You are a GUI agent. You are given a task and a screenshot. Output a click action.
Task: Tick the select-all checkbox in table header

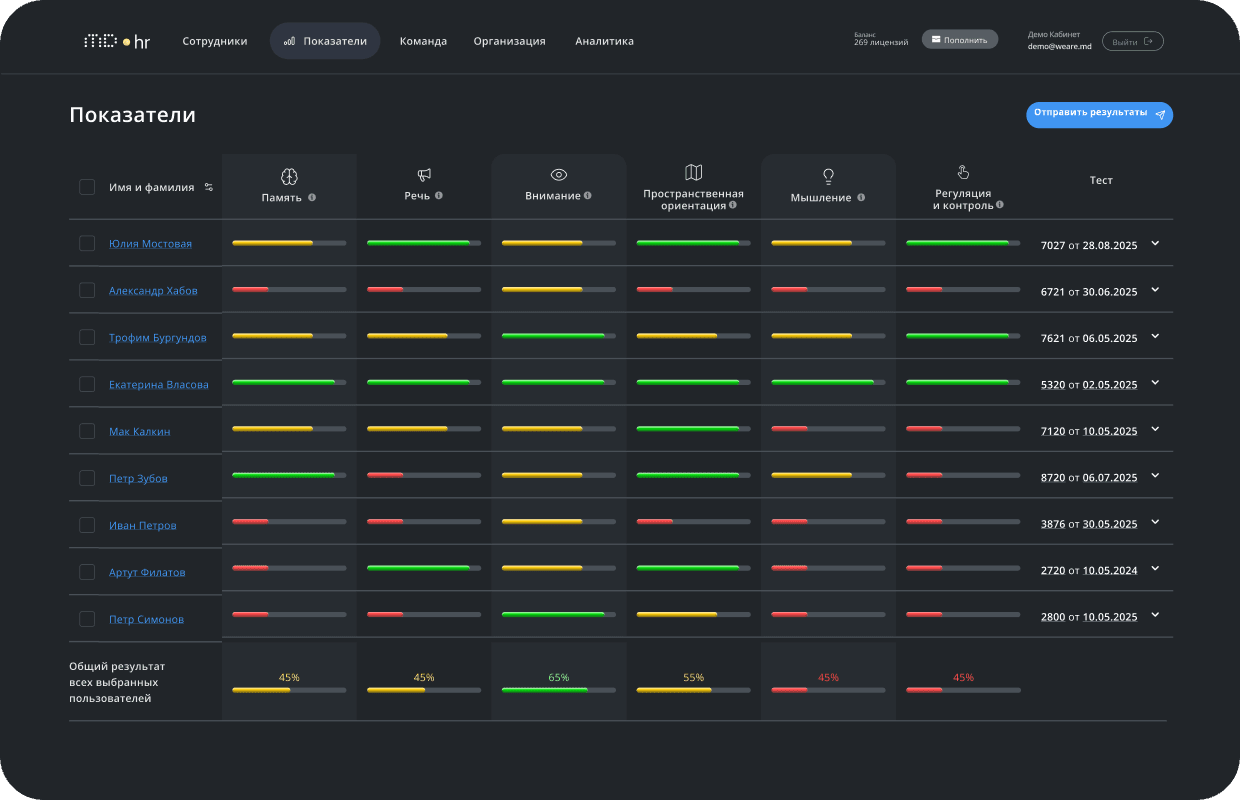click(87, 187)
